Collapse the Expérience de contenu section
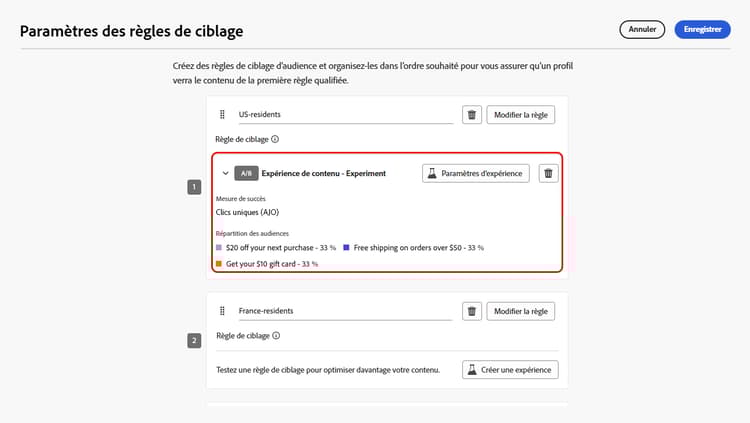Viewport: 750px width, 423px height. click(225, 173)
